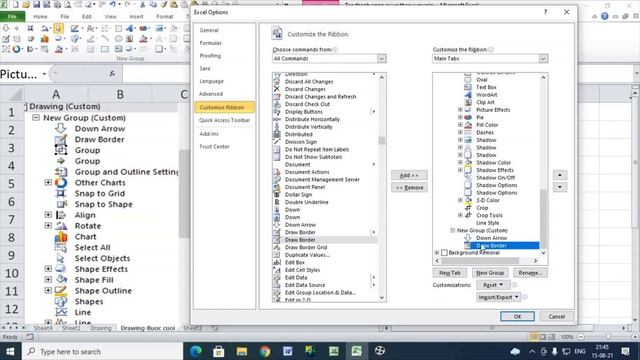Open Google Chrome from the taskbar
Image resolution: width=640 pixels, height=360 pixels.
264,351
